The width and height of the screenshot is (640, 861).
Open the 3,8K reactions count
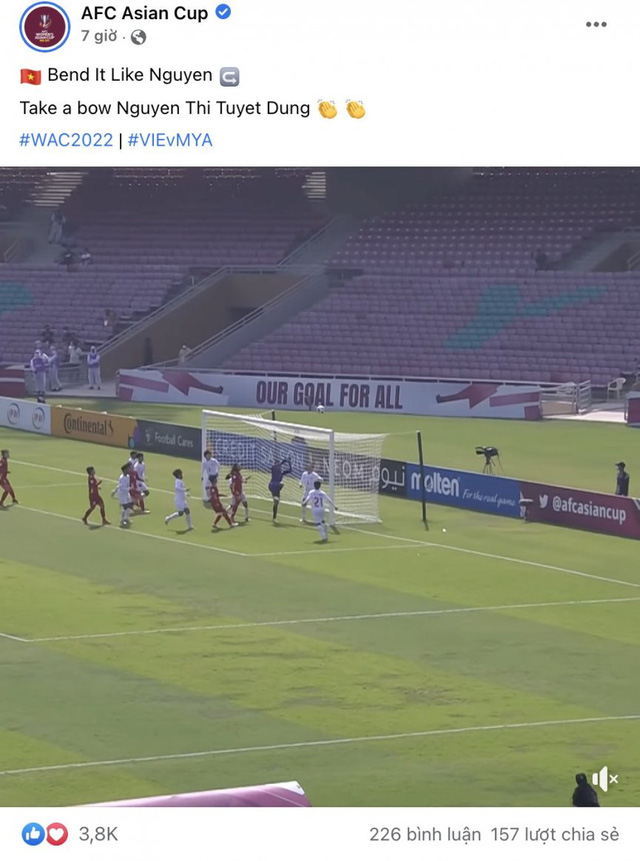coord(98,835)
